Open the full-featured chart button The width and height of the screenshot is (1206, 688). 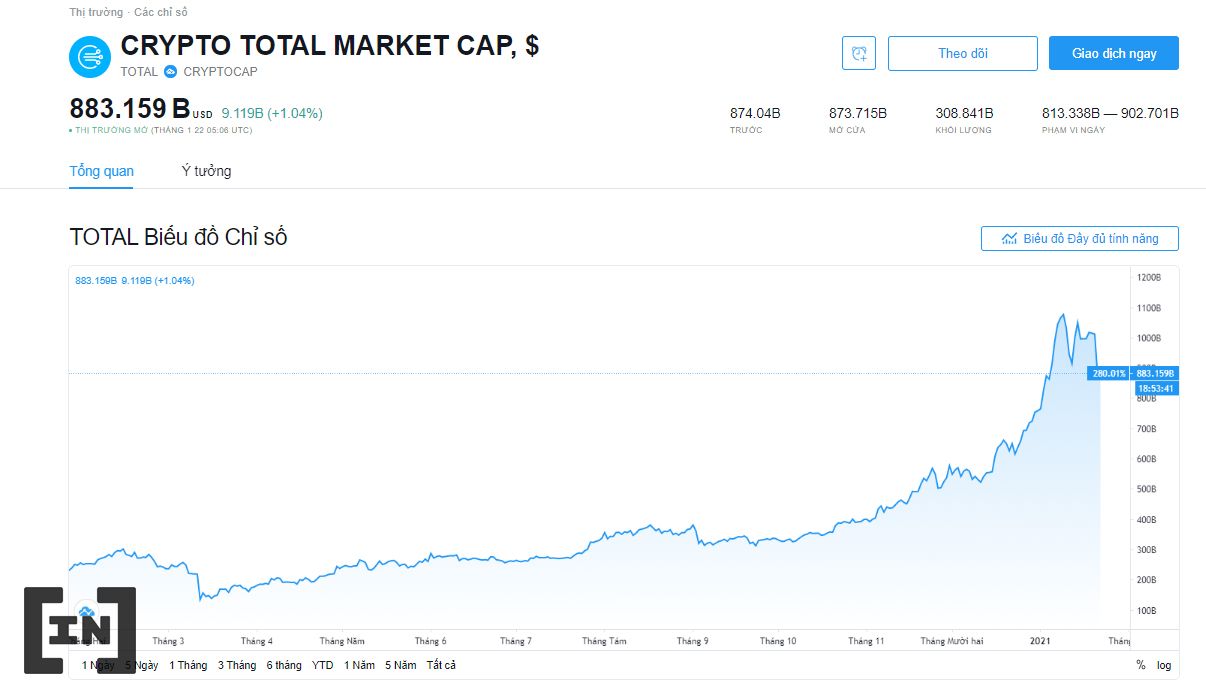pyautogui.click(x=1079, y=239)
